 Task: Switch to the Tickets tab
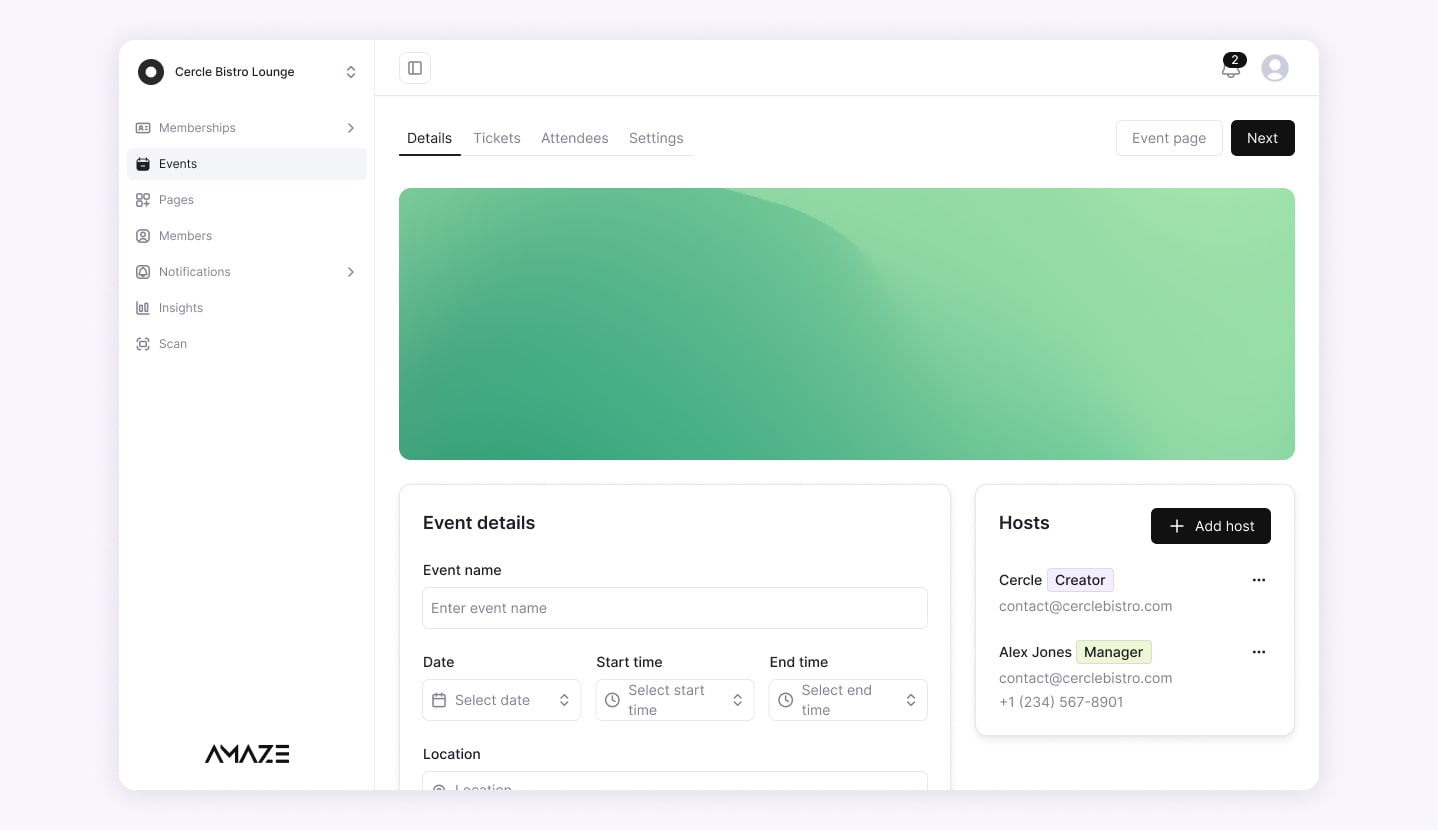pos(497,138)
